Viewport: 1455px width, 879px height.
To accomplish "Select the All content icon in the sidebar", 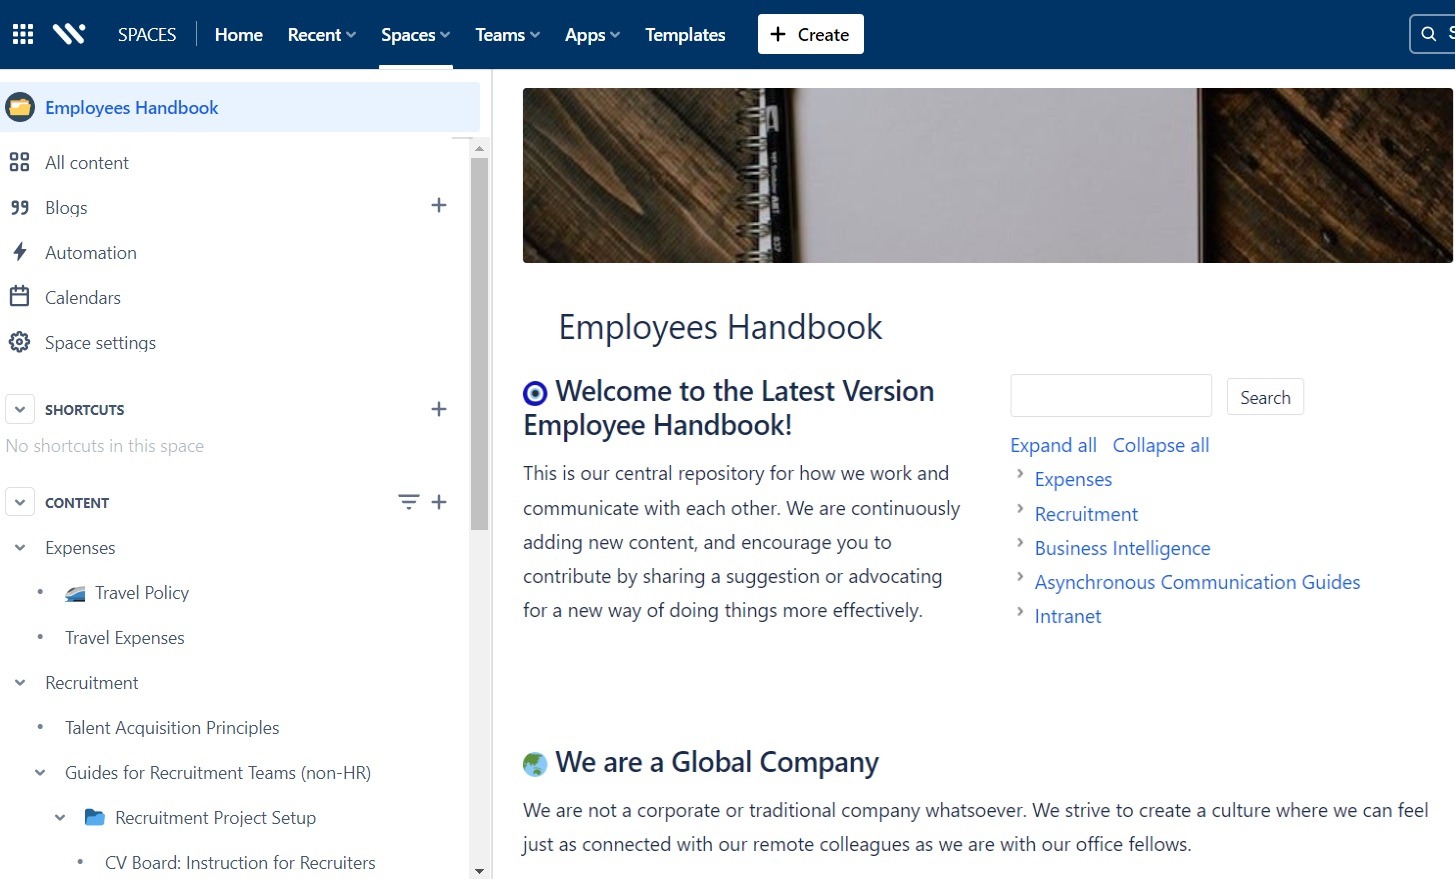I will tap(20, 162).
